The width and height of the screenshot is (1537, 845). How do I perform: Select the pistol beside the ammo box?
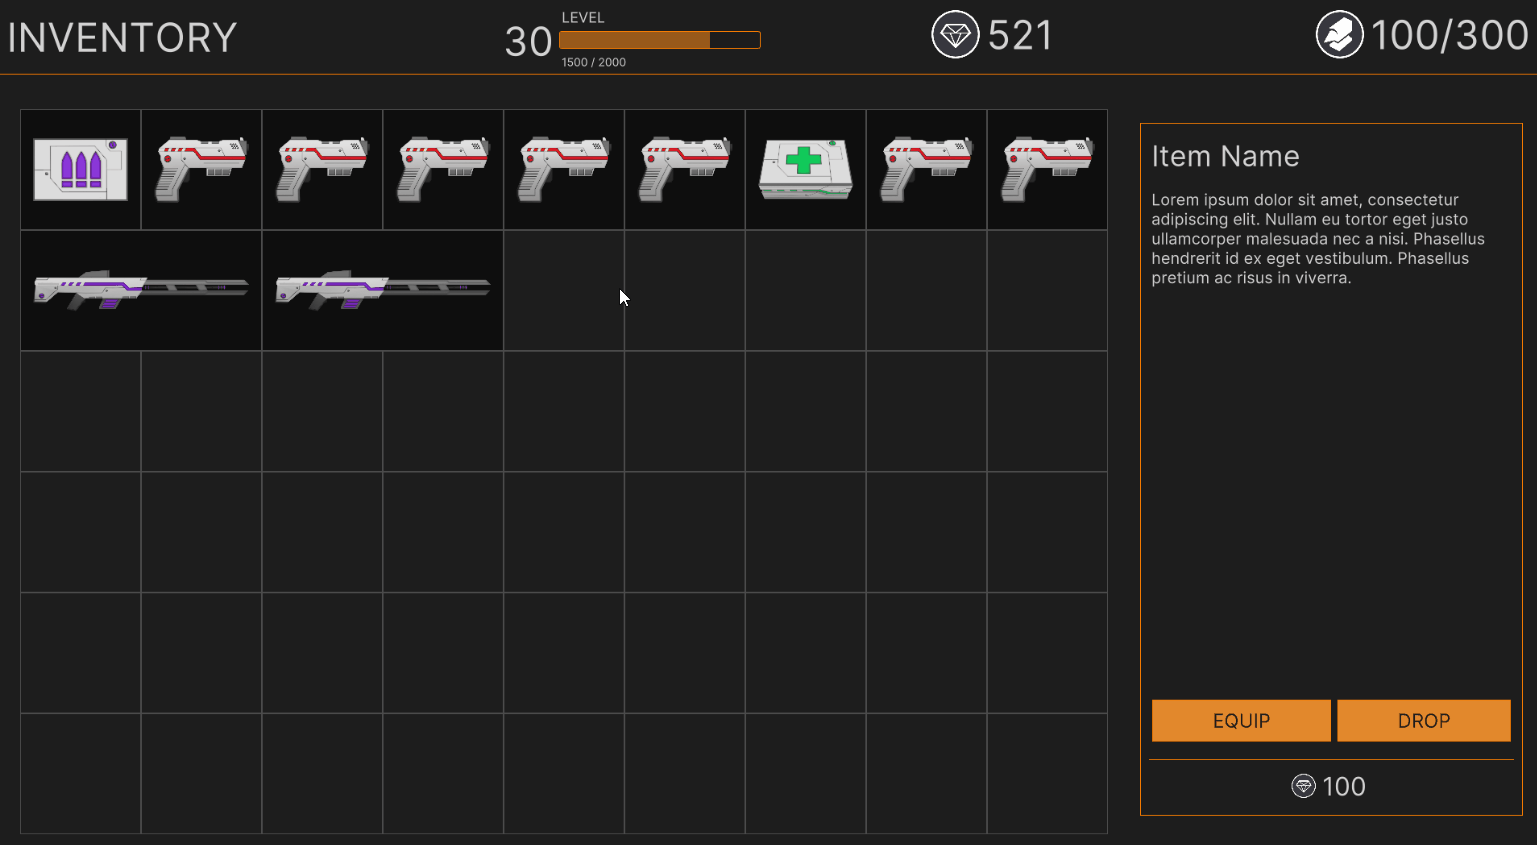coord(201,169)
